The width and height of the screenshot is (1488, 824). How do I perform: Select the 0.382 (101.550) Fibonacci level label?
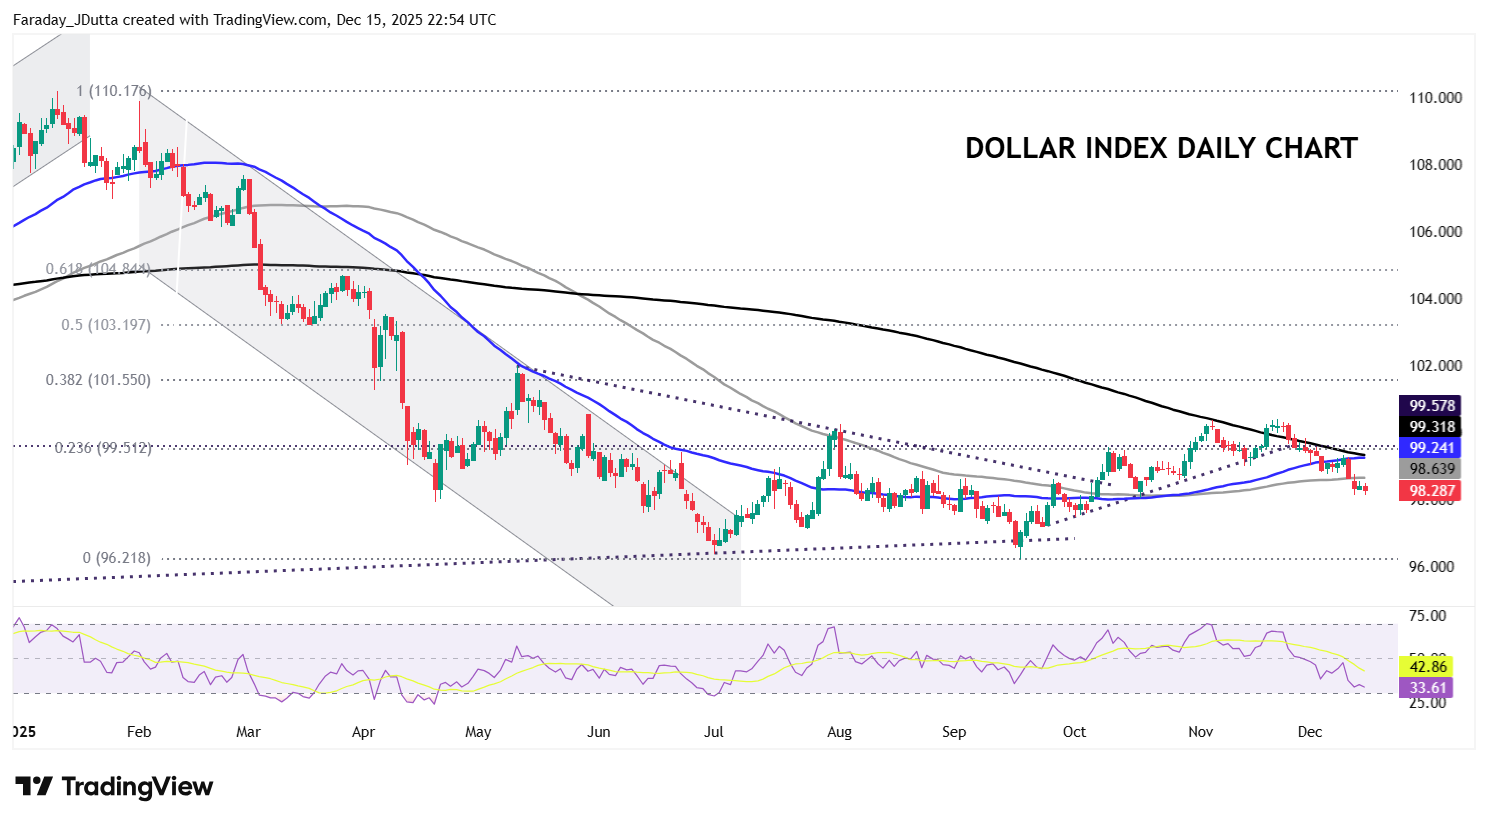pyautogui.click(x=98, y=380)
